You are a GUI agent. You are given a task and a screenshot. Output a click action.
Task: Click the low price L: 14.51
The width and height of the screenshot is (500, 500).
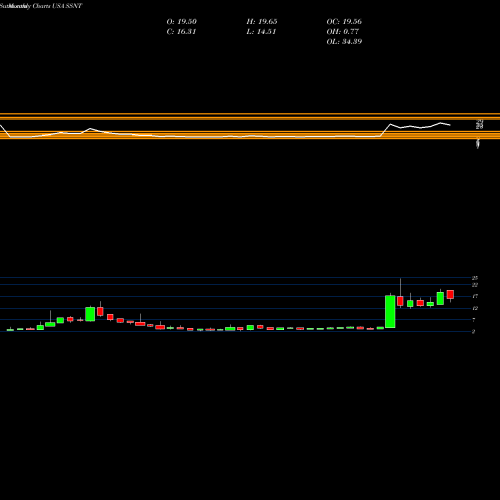[261, 32]
